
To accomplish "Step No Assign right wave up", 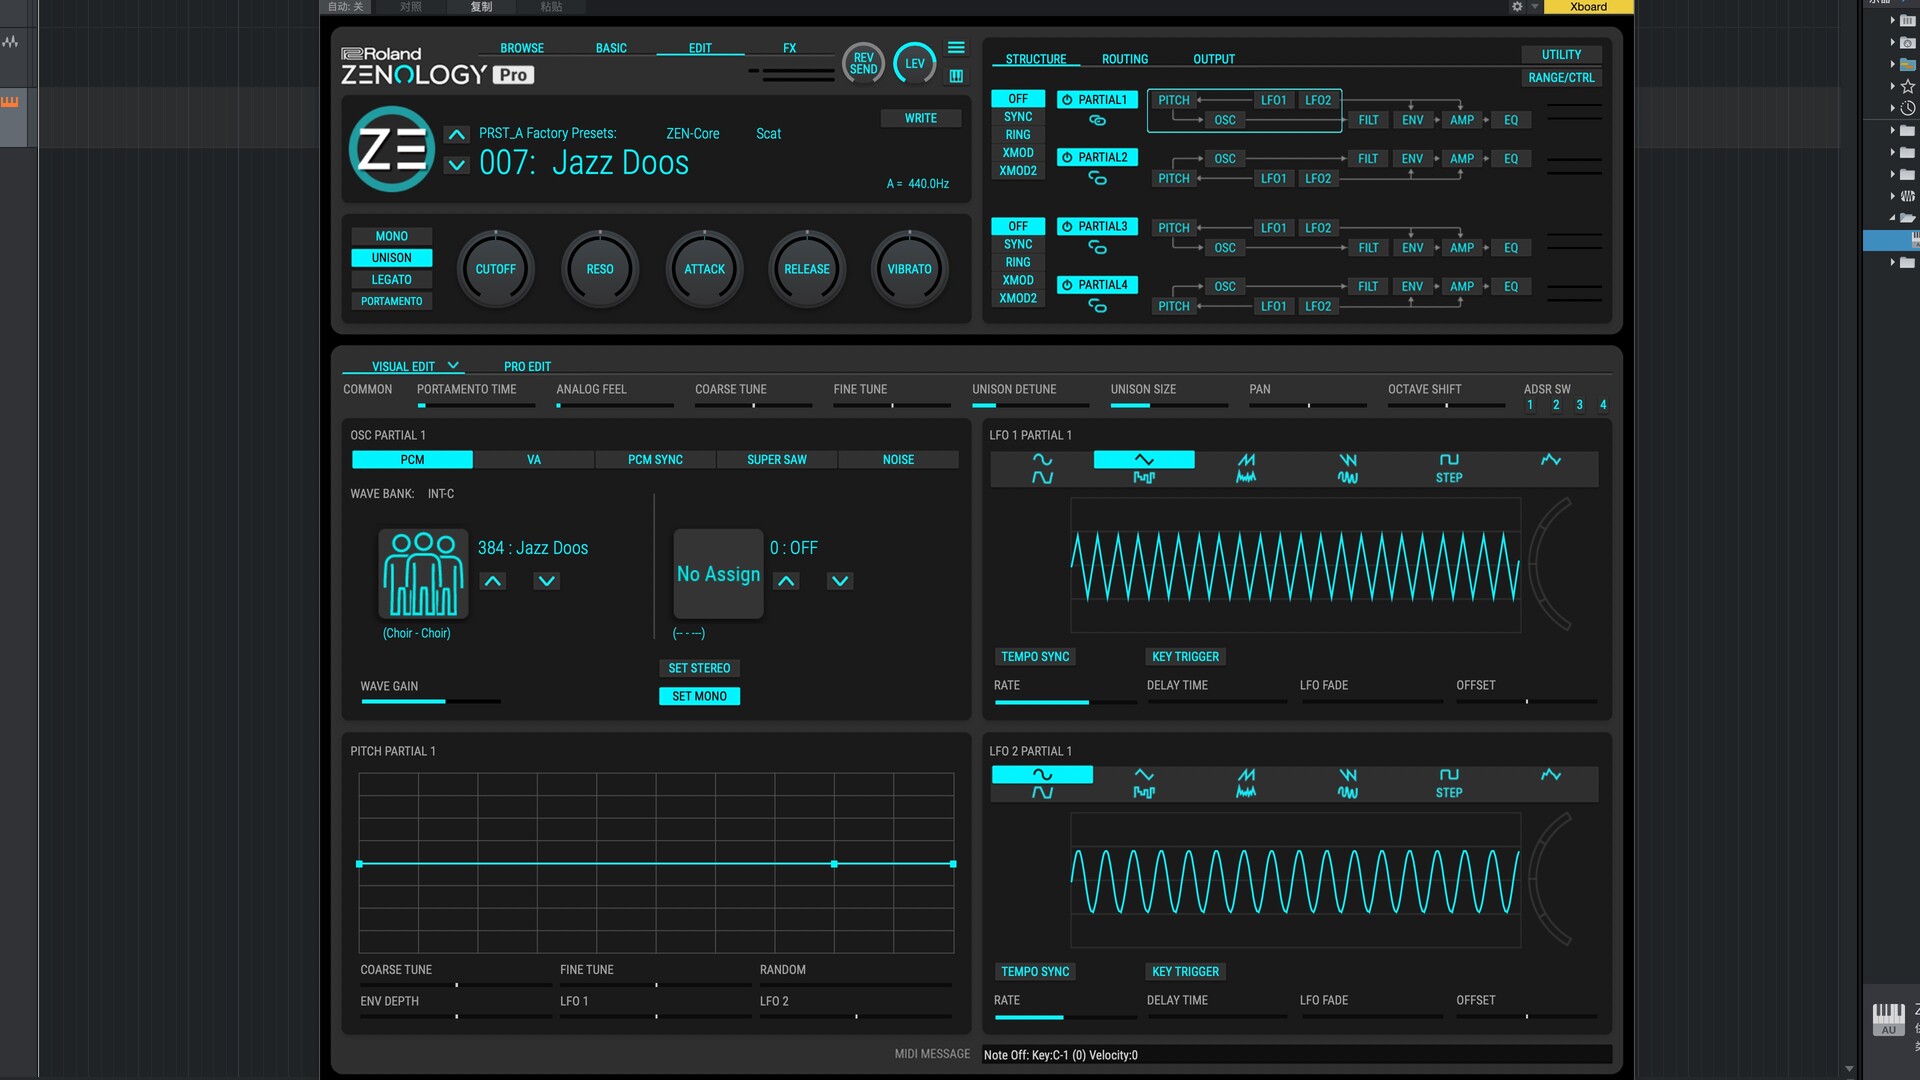I will click(787, 581).
